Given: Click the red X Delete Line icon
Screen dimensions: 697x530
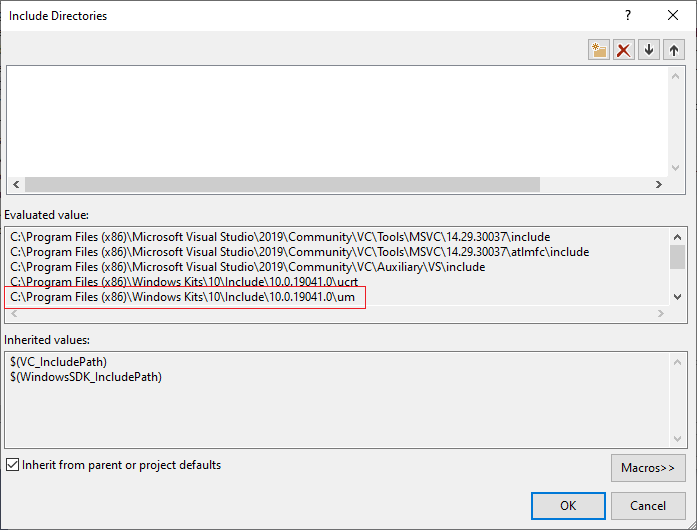Looking at the screenshot, I should tap(624, 50).
